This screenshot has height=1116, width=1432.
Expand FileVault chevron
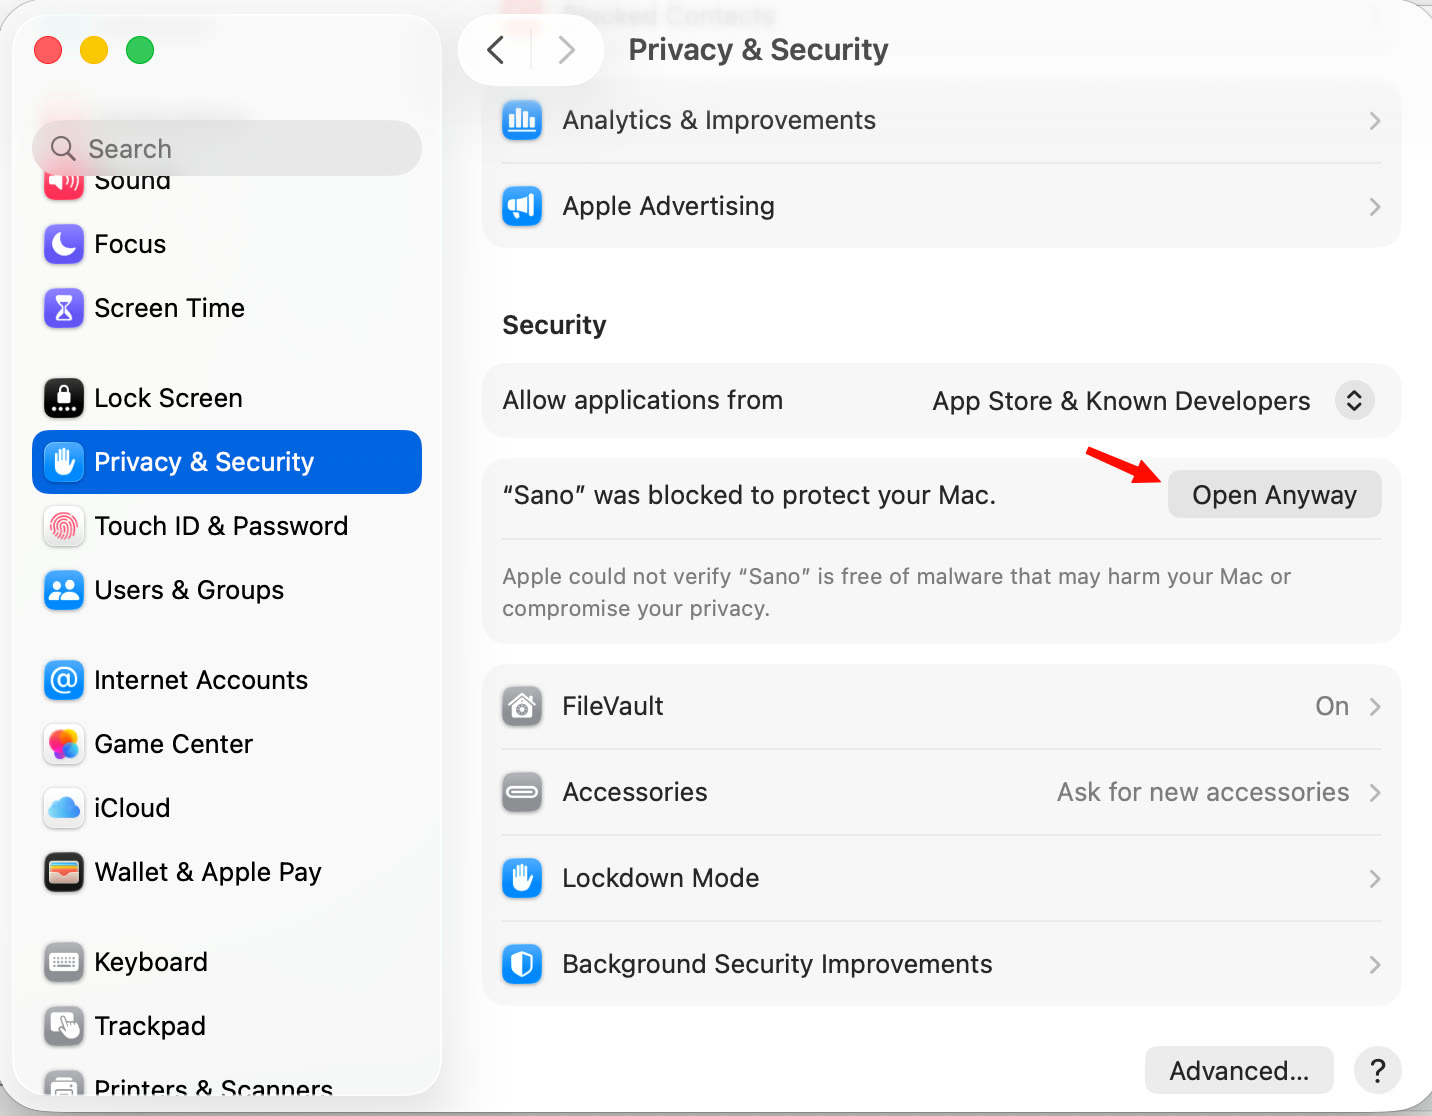(x=1375, y=707)
